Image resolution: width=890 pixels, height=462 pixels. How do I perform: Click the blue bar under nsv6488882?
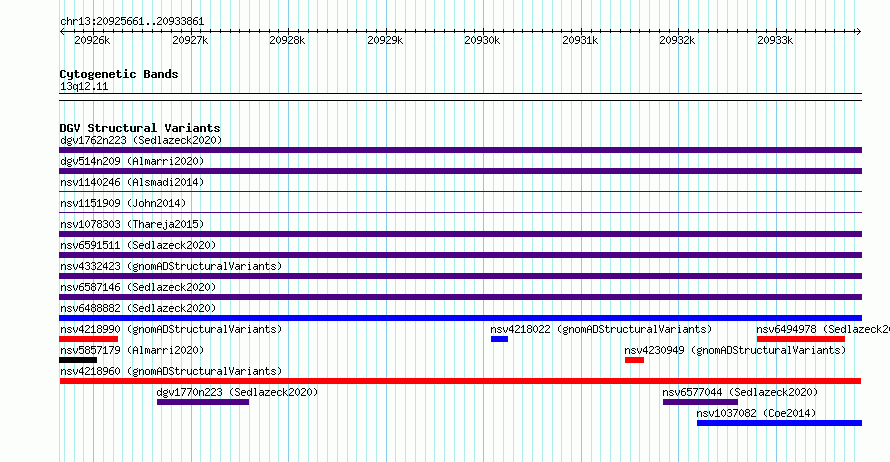[x=460, y=318]
